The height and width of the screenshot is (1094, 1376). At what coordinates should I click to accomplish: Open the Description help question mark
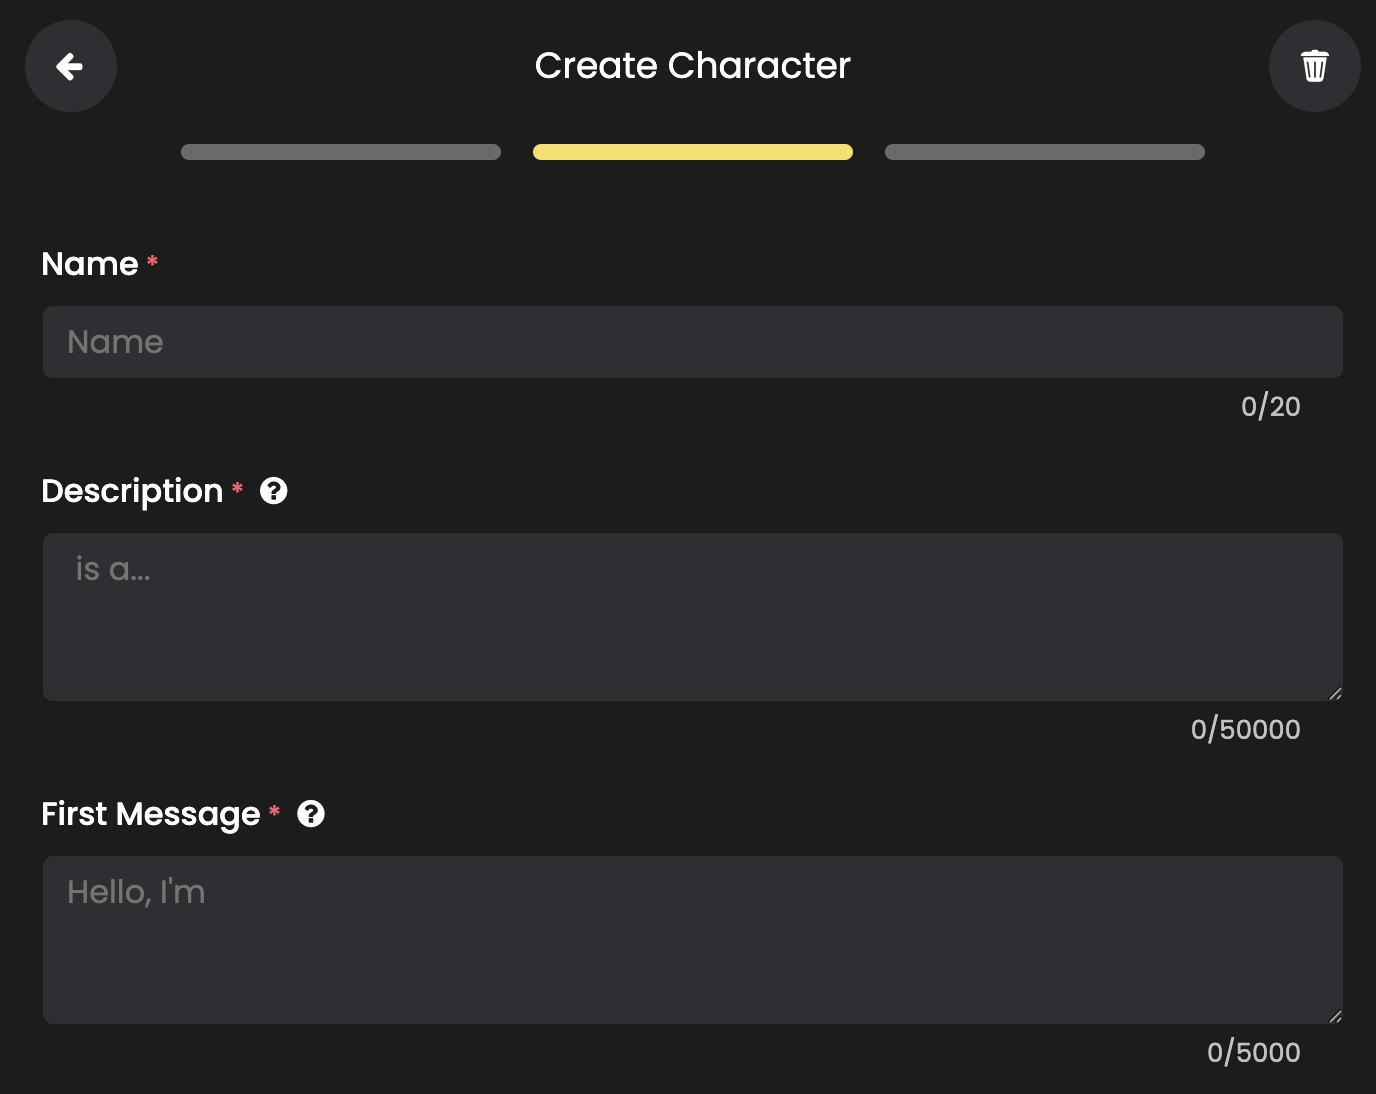pyautogui.click(x=274, y=491)
